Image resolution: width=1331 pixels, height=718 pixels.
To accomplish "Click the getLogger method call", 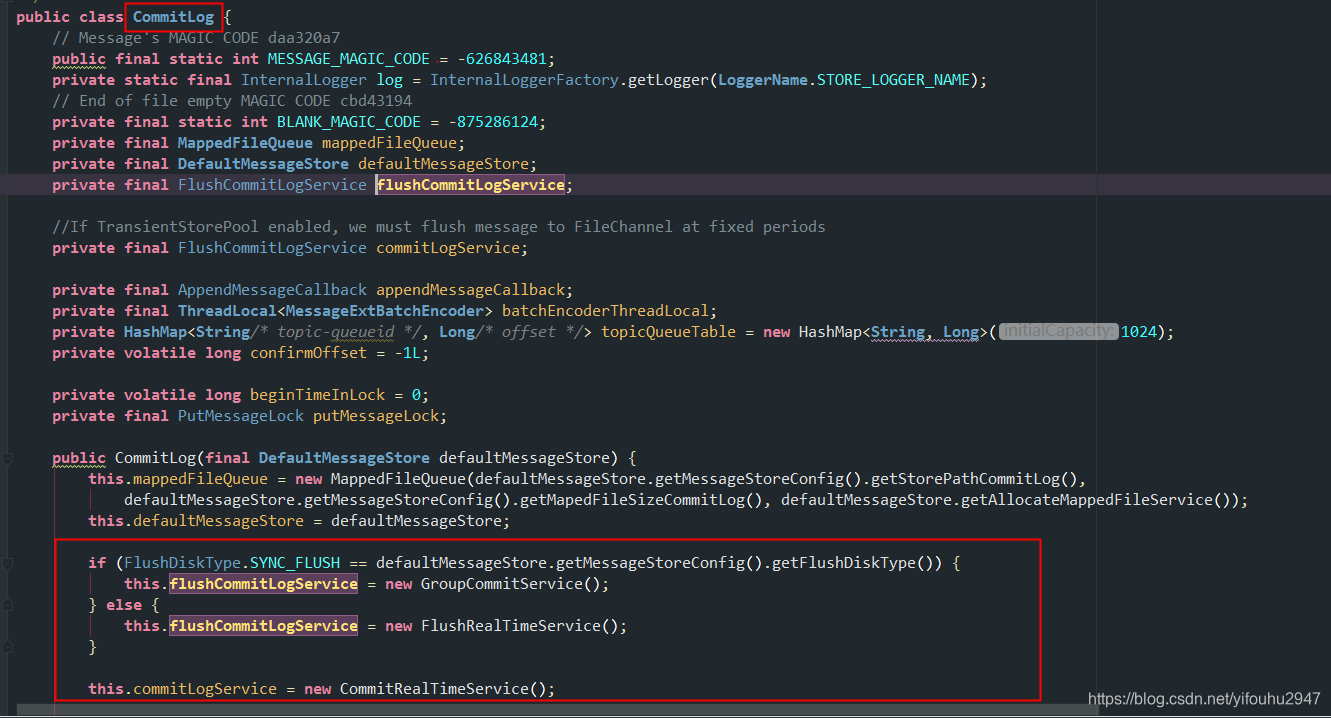I will pyautogui.click(x=668, y=80).
